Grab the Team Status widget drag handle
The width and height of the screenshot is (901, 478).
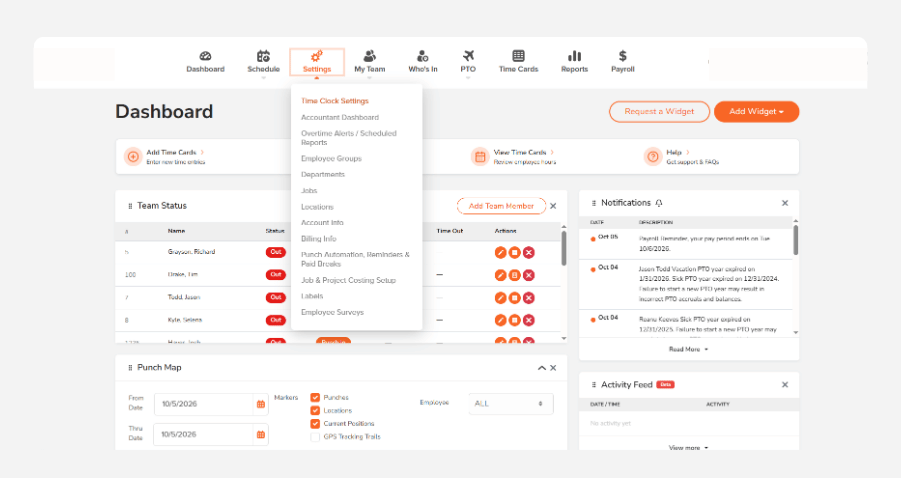130,206
